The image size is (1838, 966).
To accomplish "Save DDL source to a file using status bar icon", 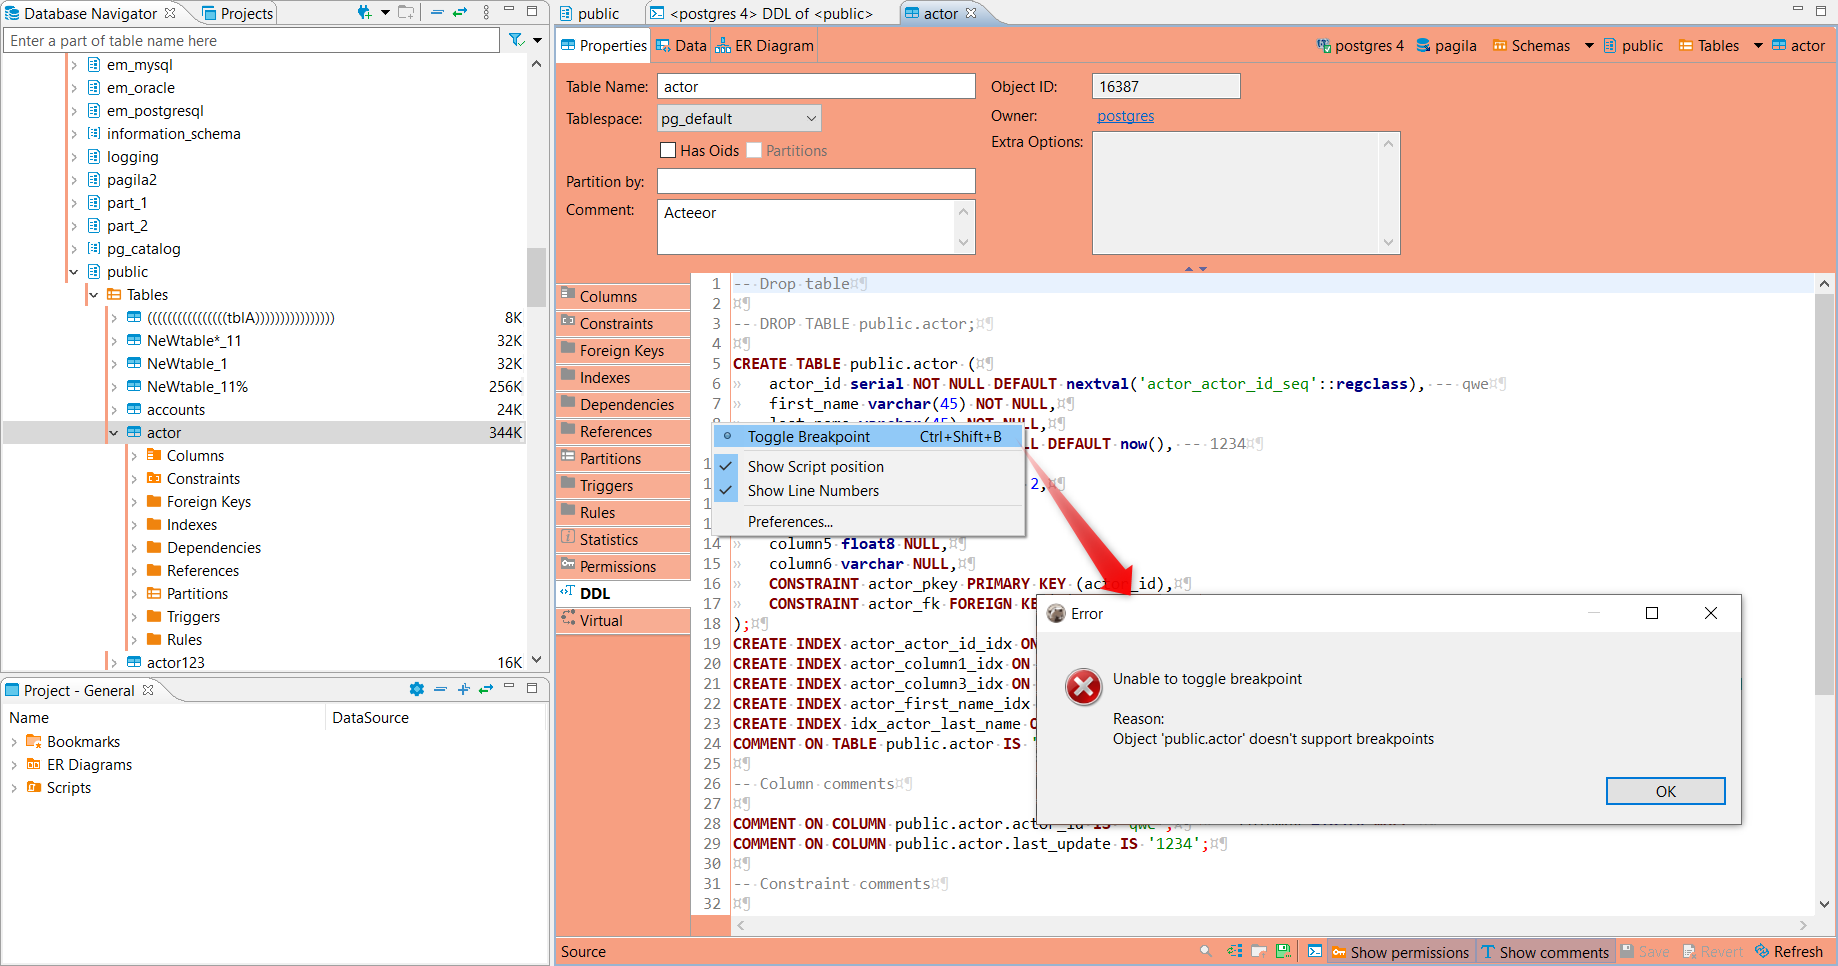I will (x=1283, y=951).
